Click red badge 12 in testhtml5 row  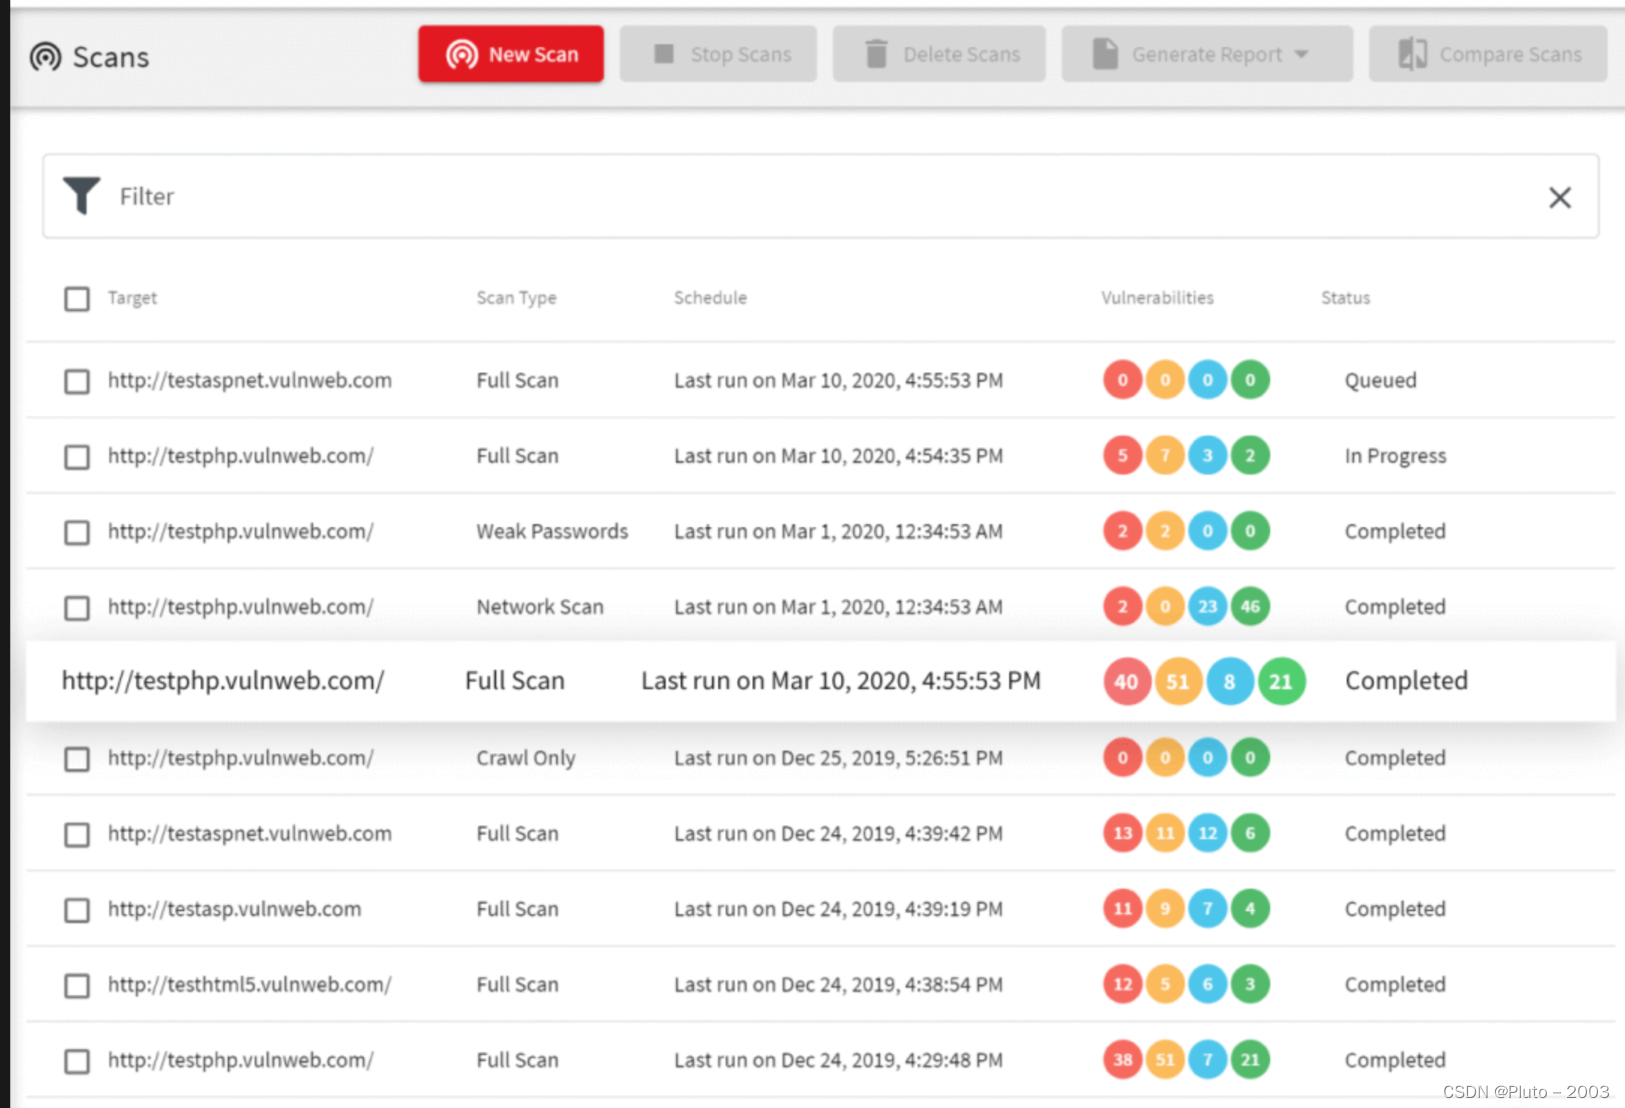(1122, 984)
